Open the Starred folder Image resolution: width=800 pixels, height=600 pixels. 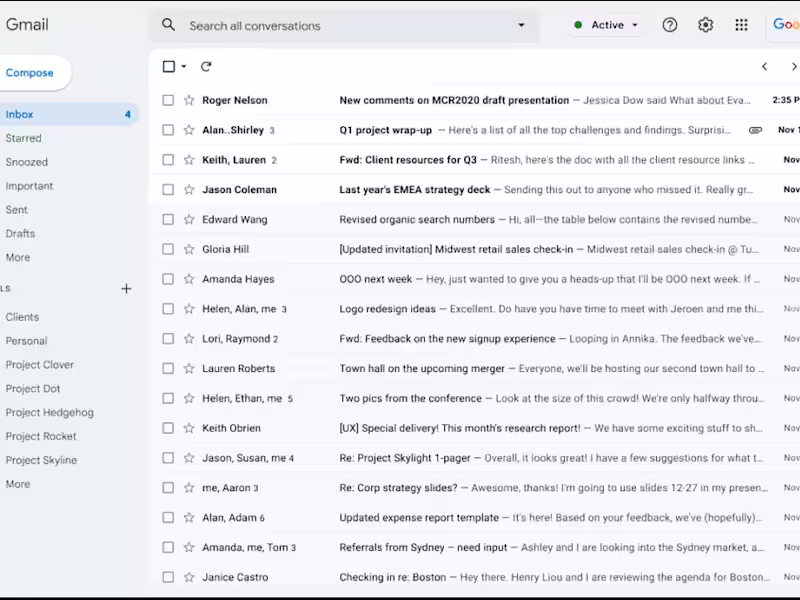(24, 138)
